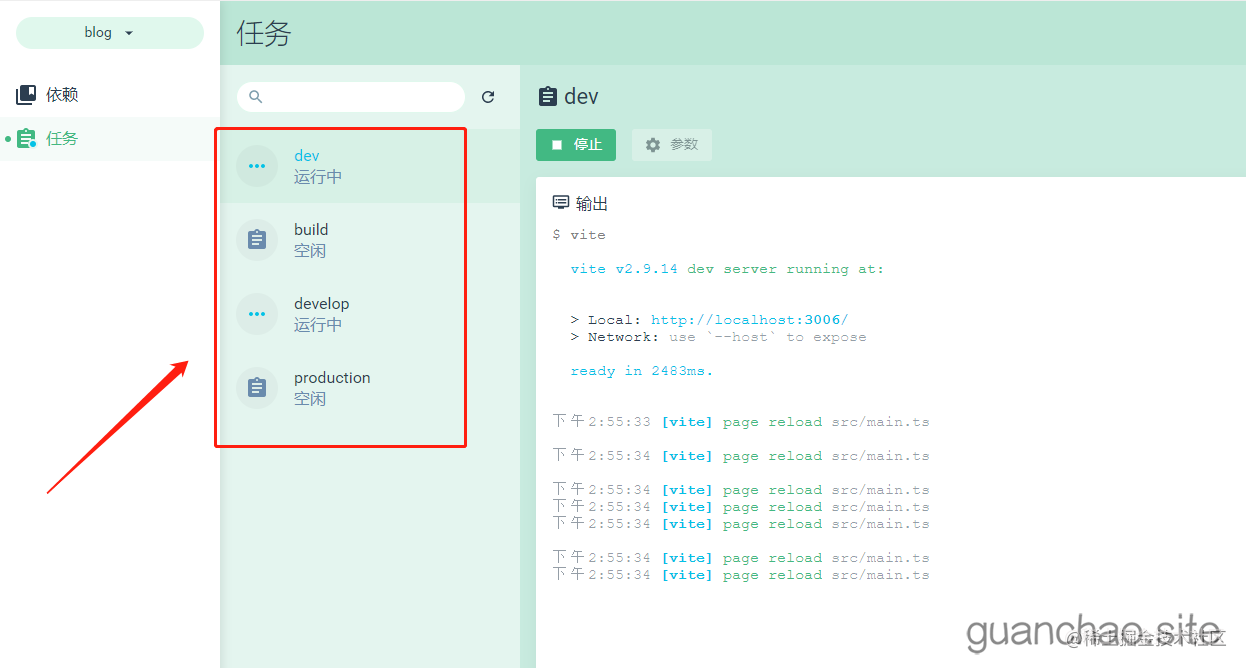Refresh the task list
Screen dimensions: 1246x668
point(488,97)
